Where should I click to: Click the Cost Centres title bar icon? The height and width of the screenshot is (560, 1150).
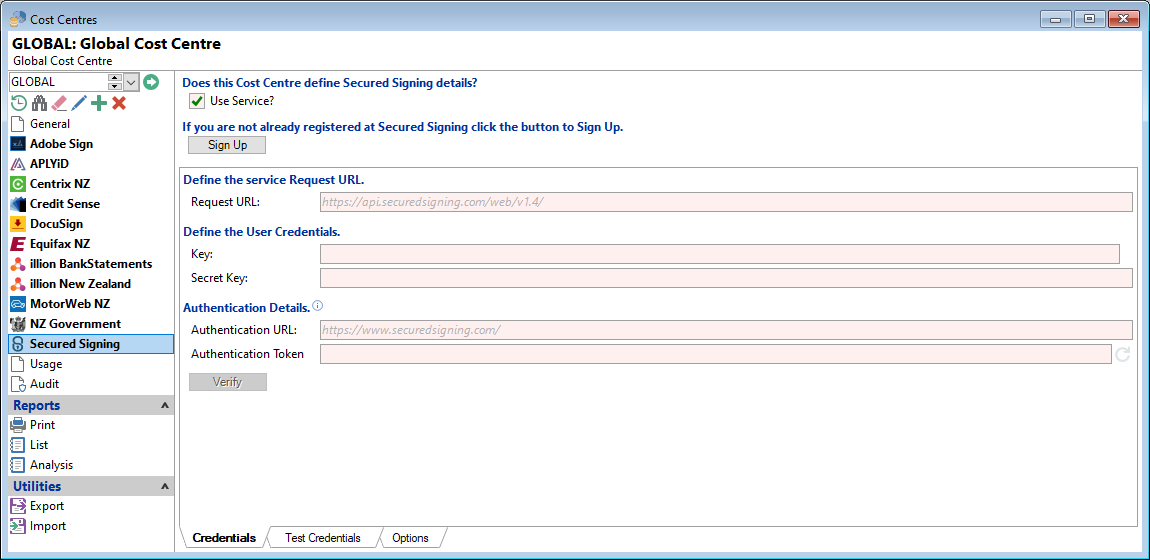click(17, 19)
